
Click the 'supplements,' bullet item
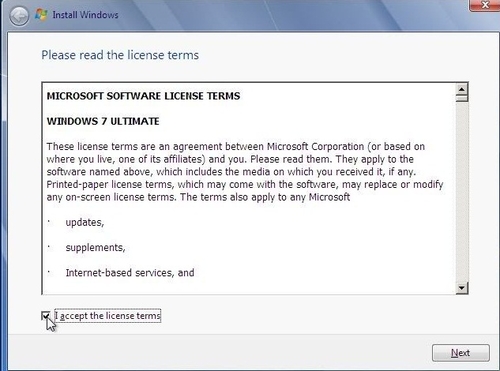(95, 248)
